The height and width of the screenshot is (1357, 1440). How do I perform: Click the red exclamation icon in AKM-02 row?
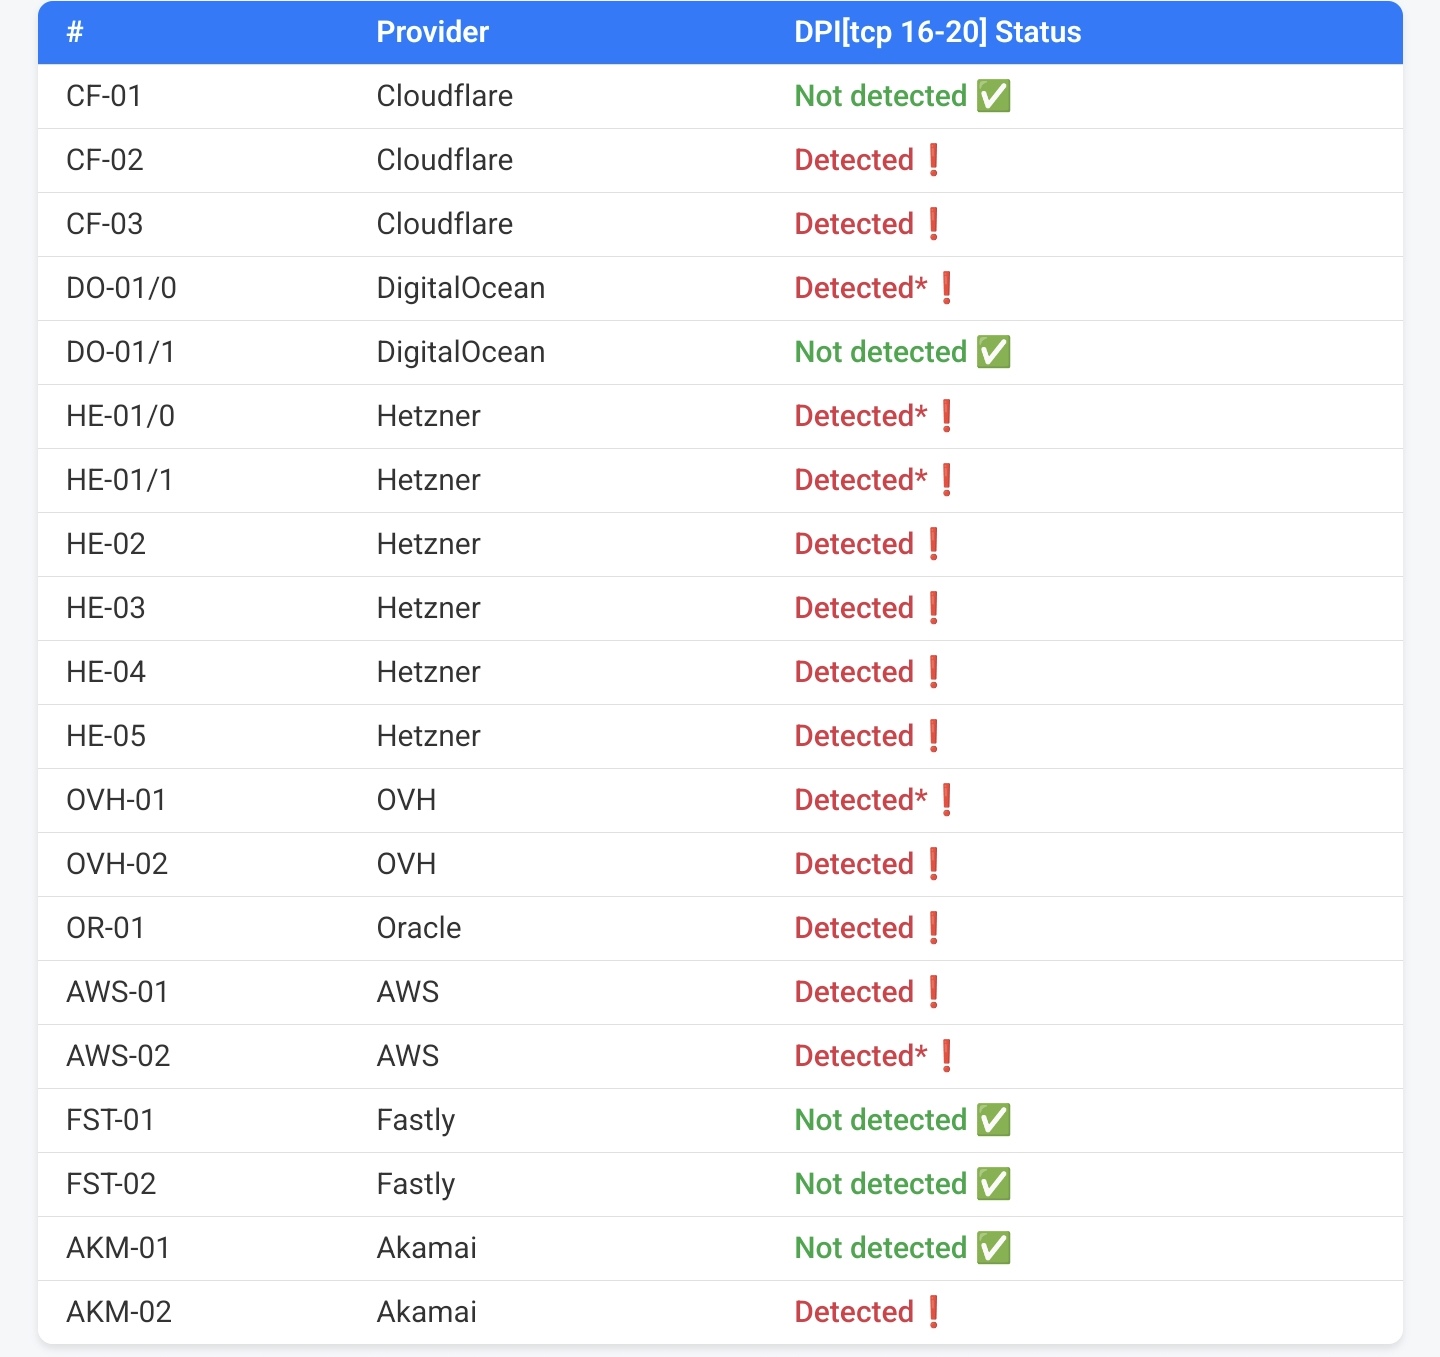point(933,1312)
